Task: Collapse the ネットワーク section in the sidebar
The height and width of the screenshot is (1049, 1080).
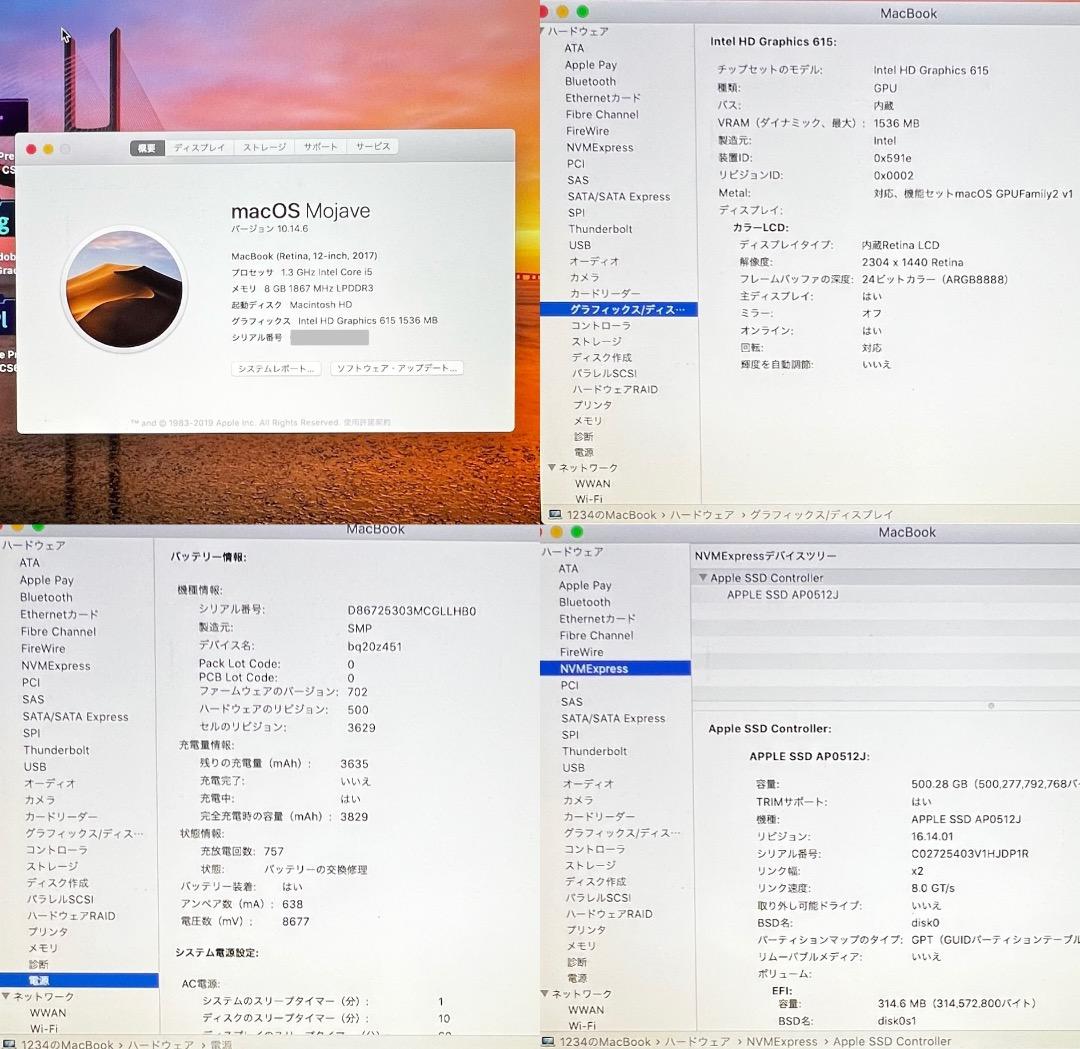Action: 552,467
